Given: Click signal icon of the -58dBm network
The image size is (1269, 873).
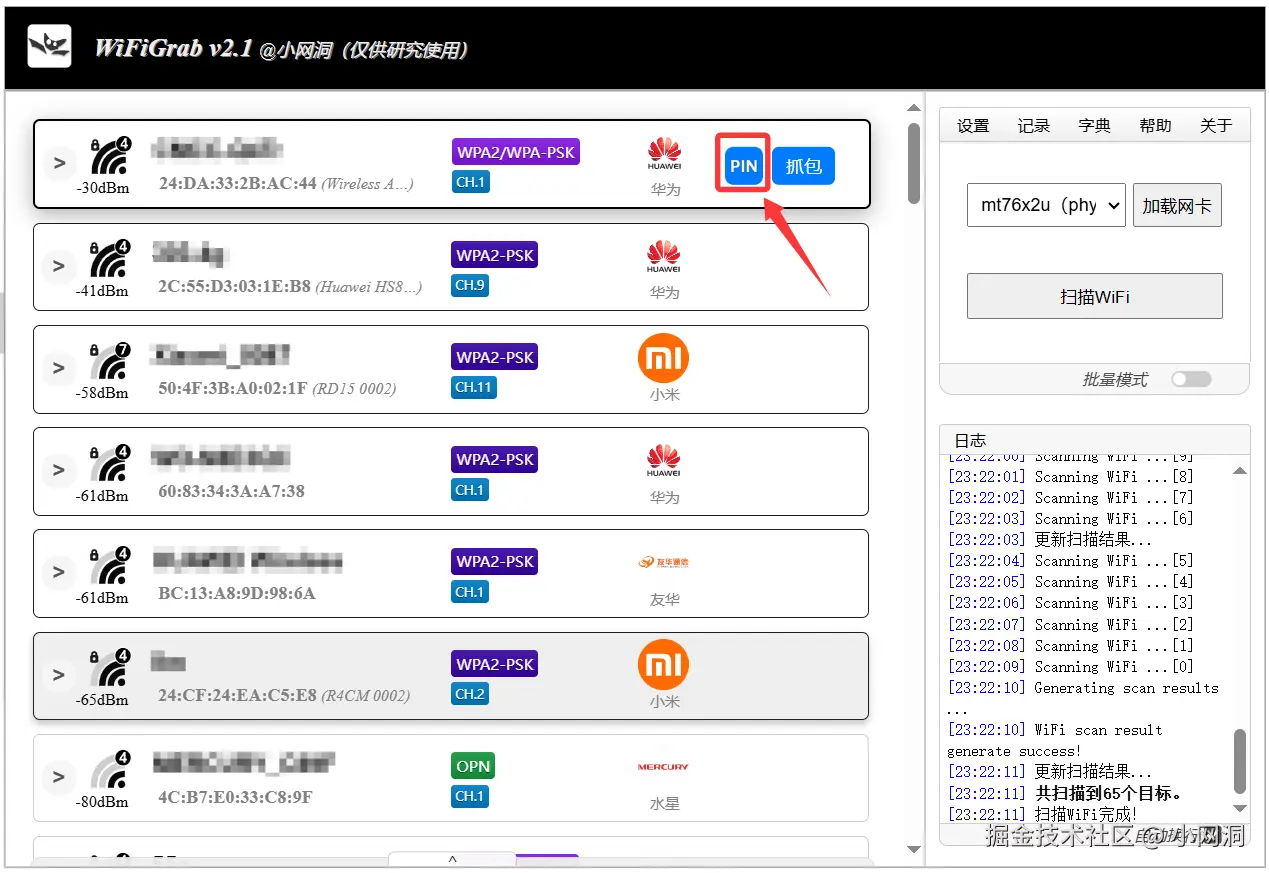Looking at the screenshot, I should [110, 362].
